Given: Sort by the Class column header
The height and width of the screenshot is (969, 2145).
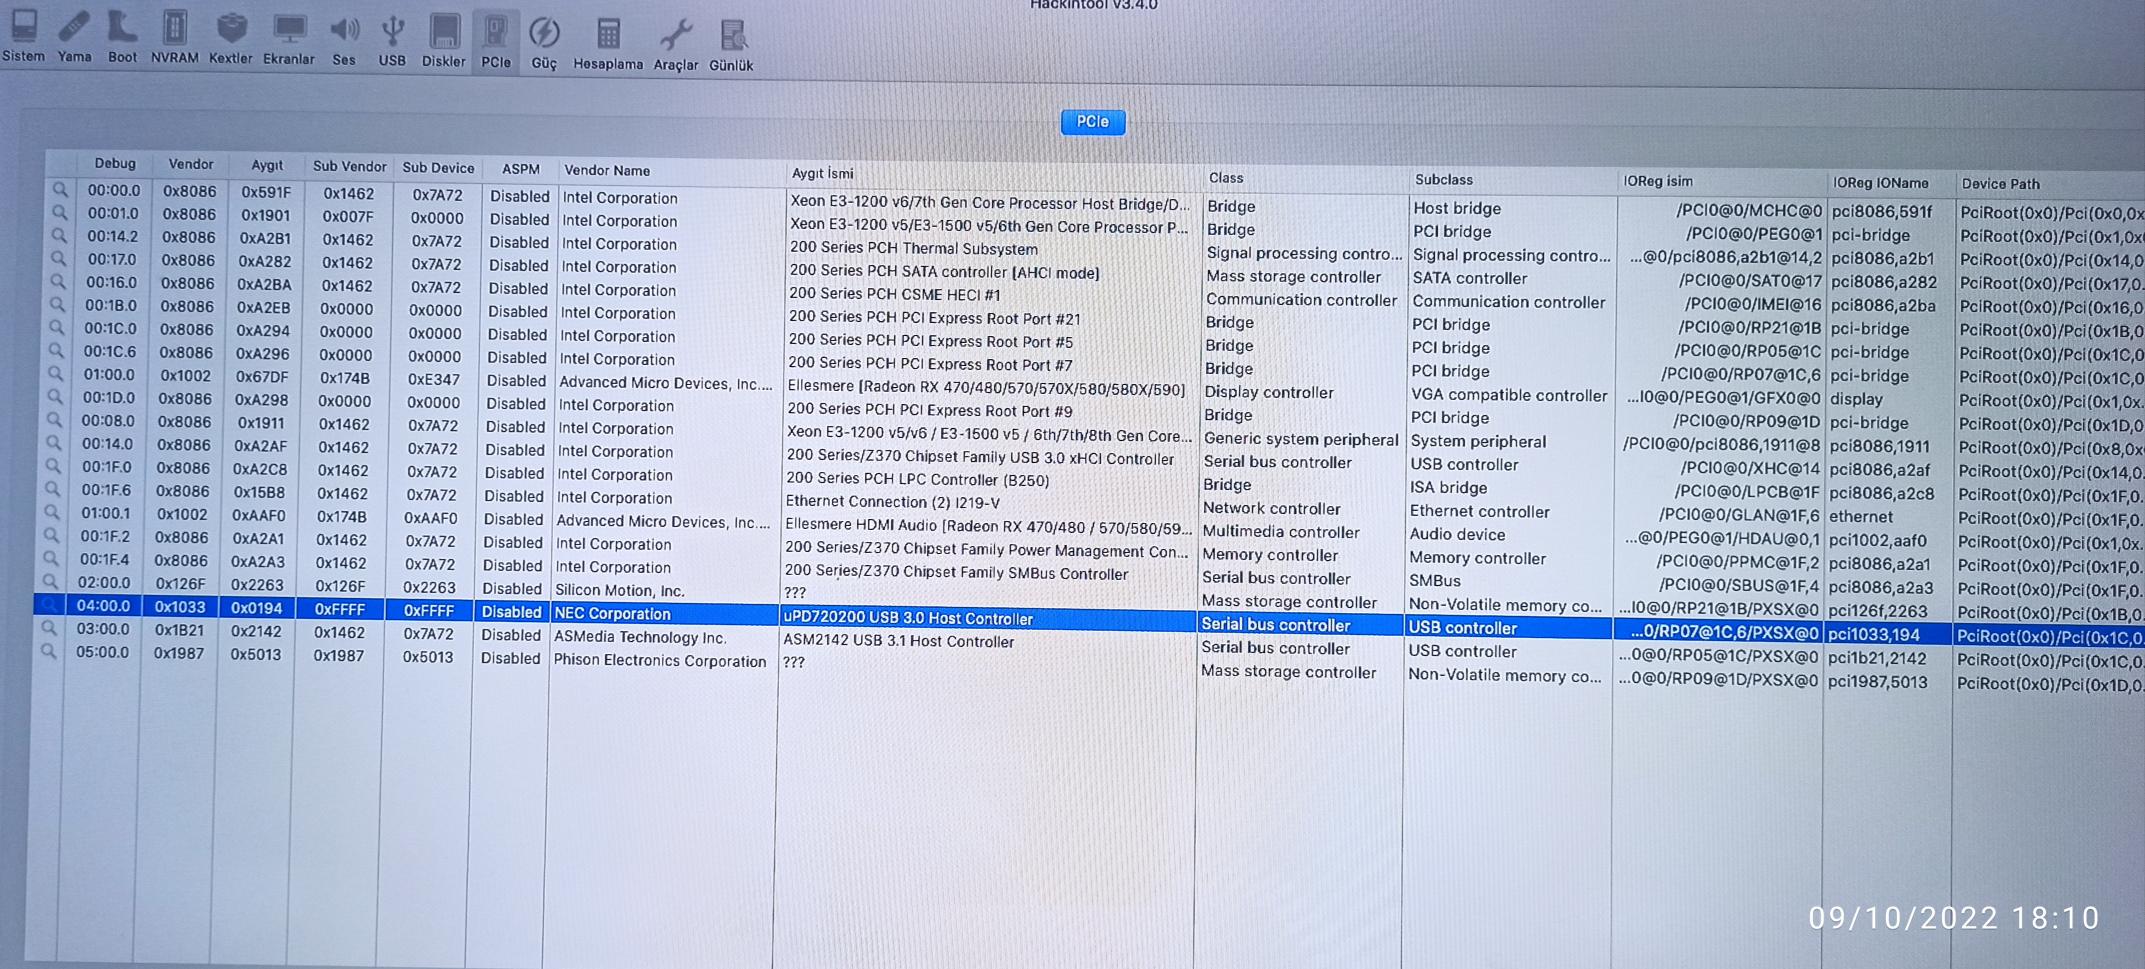Looking at the screenshot, I should pyautogui.click(x=1226, y=178).
